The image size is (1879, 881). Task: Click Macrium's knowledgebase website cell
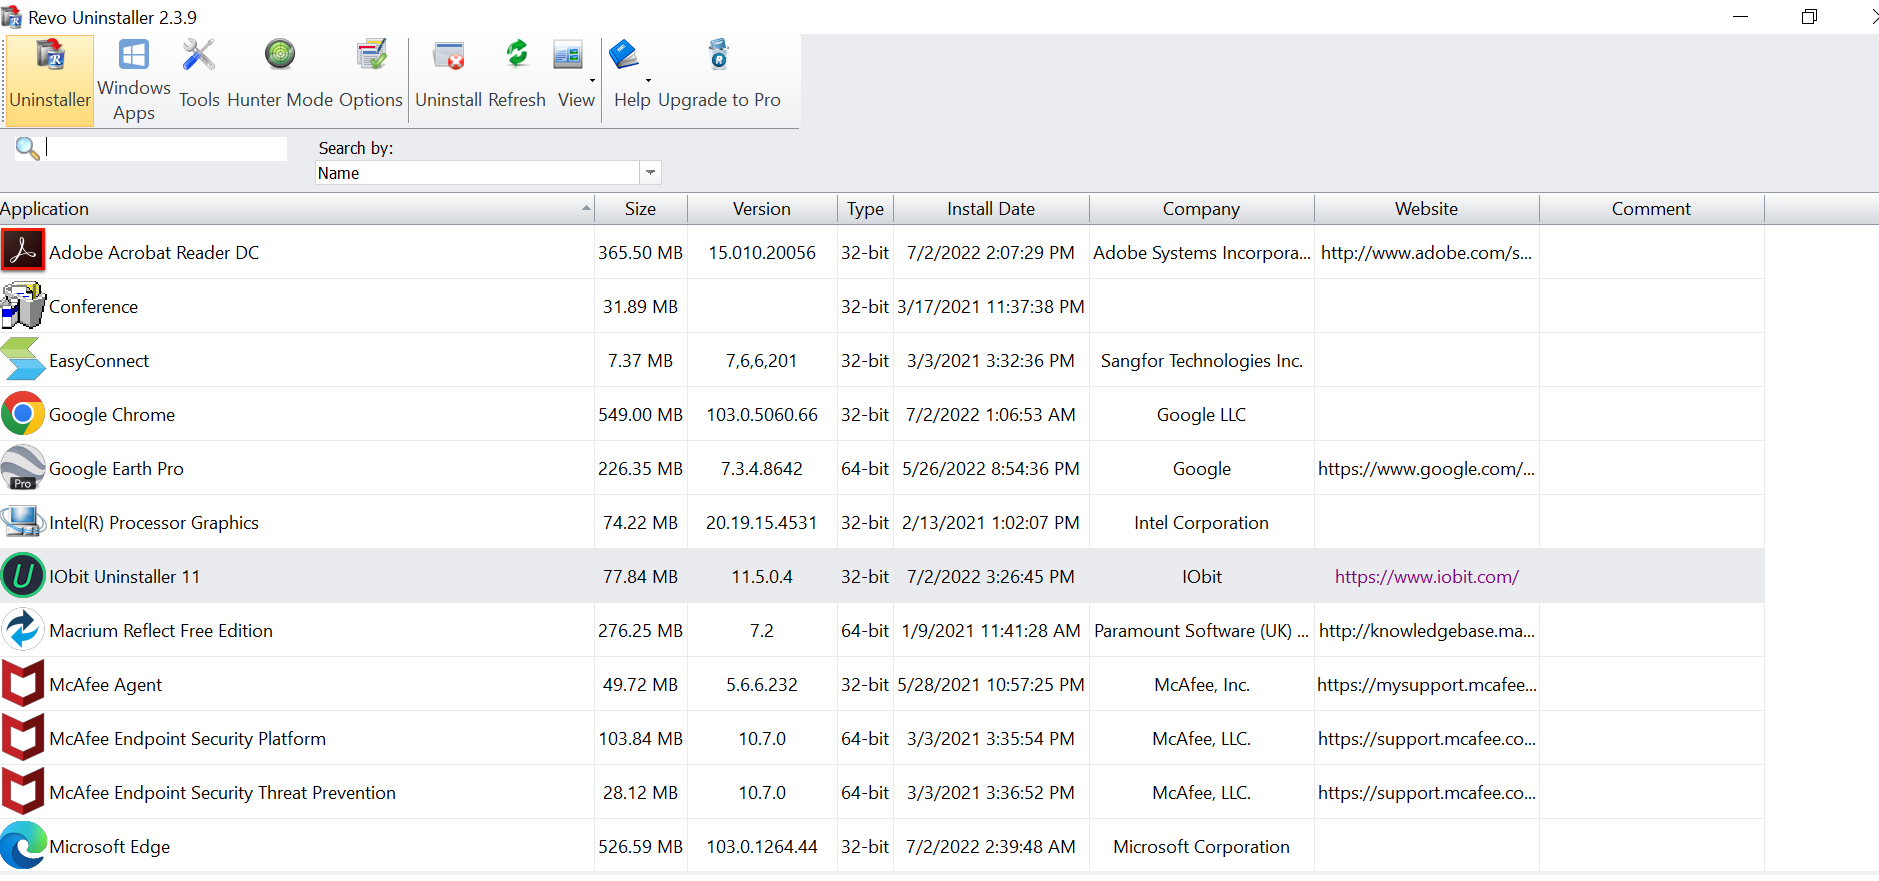pos(1427,631)
